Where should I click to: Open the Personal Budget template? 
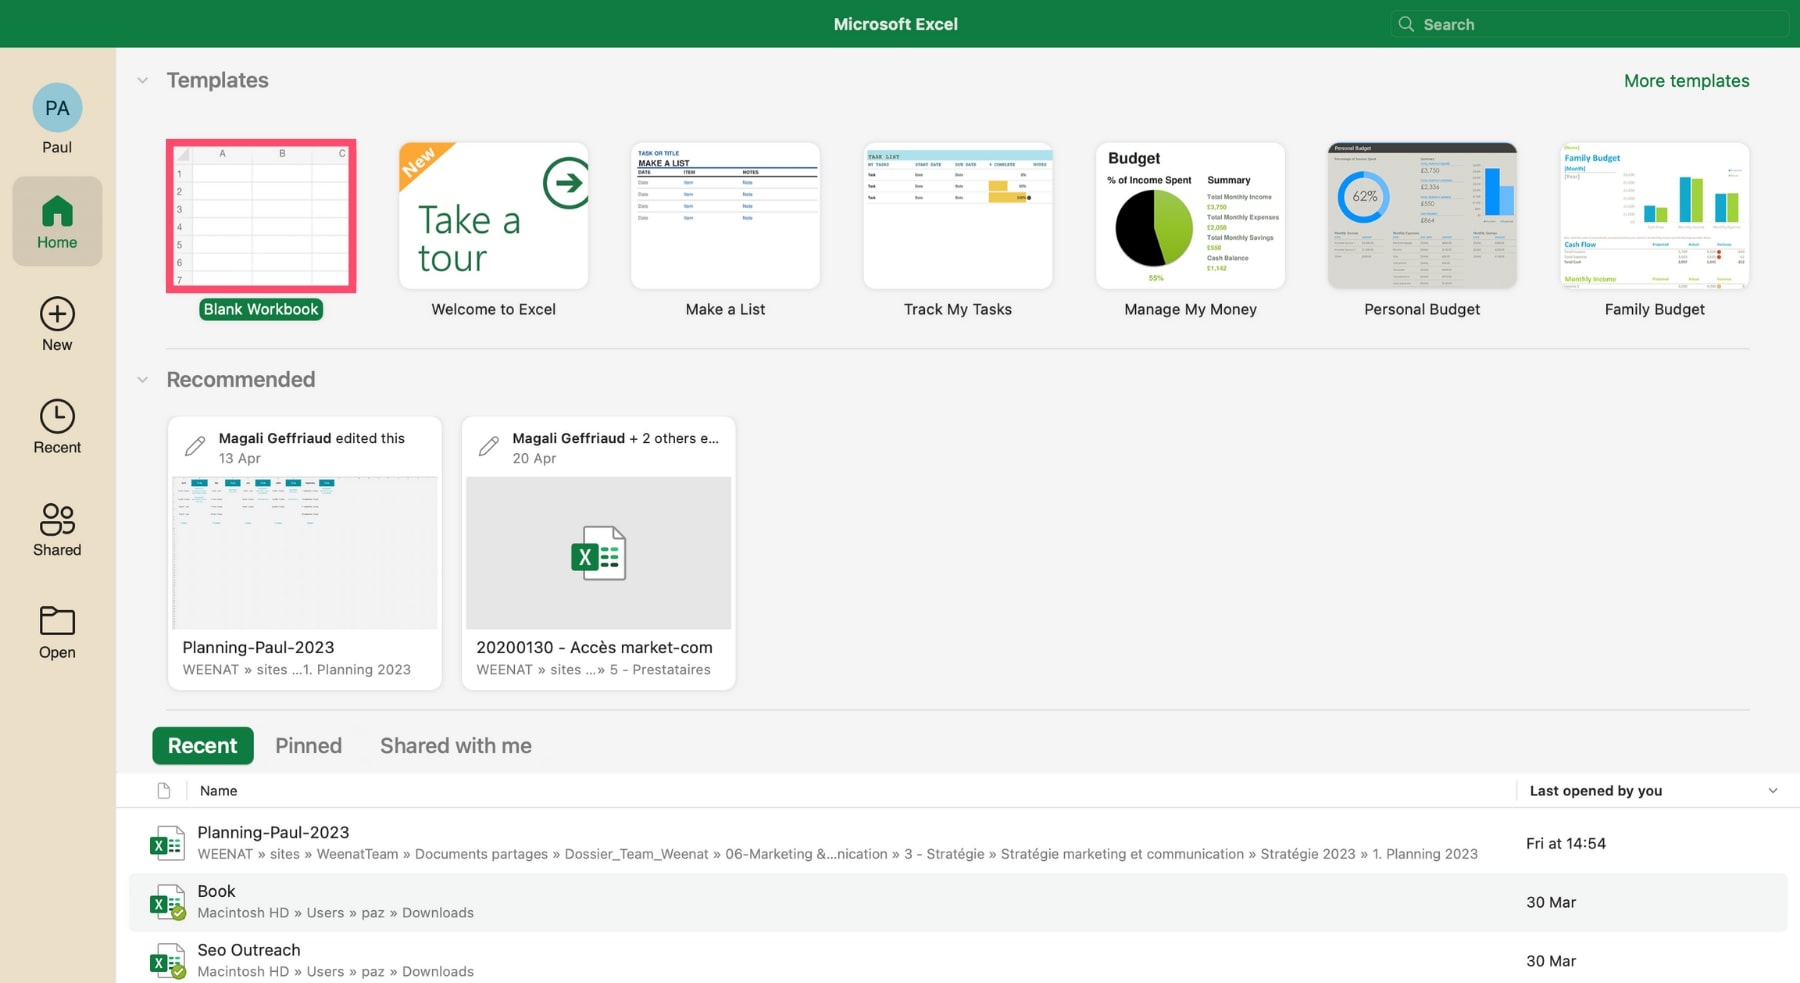coord(1422,216)
